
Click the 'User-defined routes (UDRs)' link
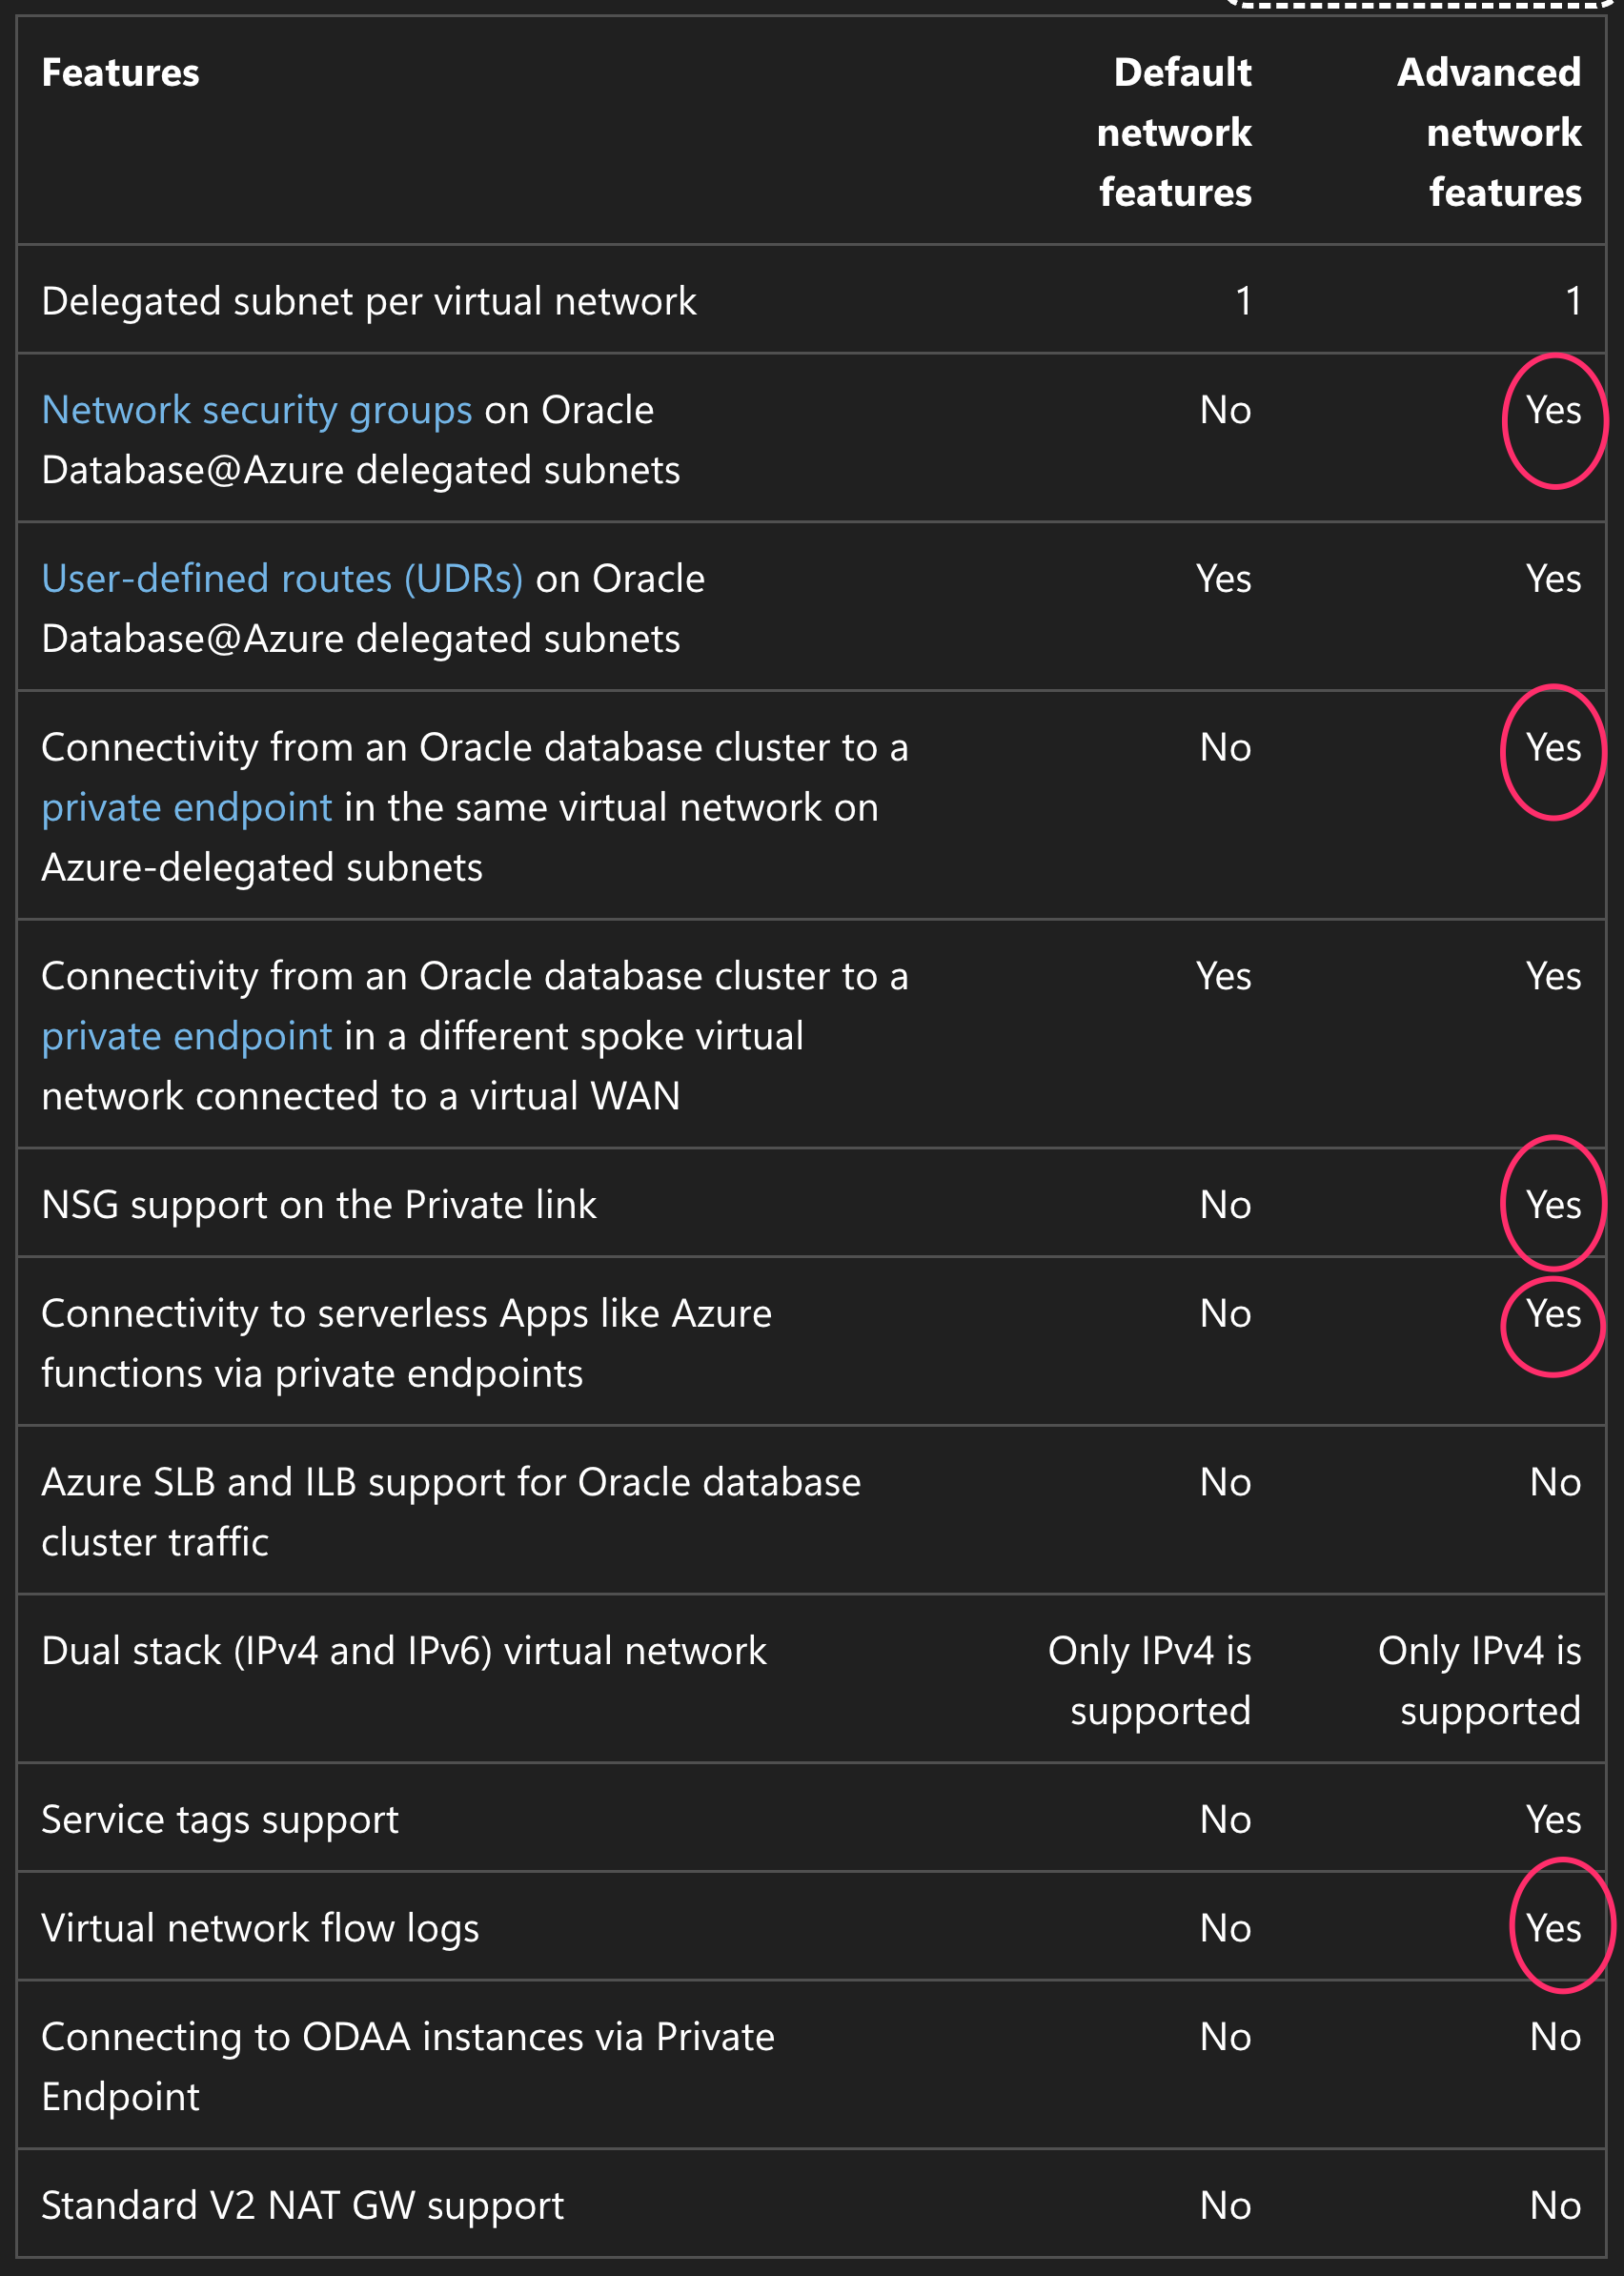(x=282, y=579)
